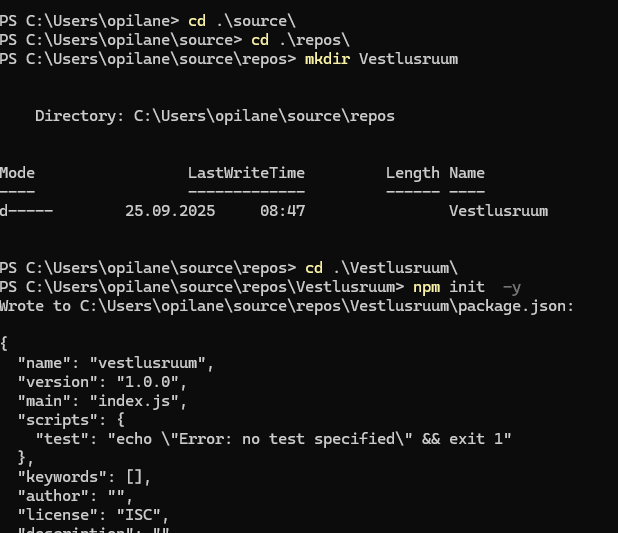
Task: Click the "cd .\source\" command text
Action: (x=240, y=20)
